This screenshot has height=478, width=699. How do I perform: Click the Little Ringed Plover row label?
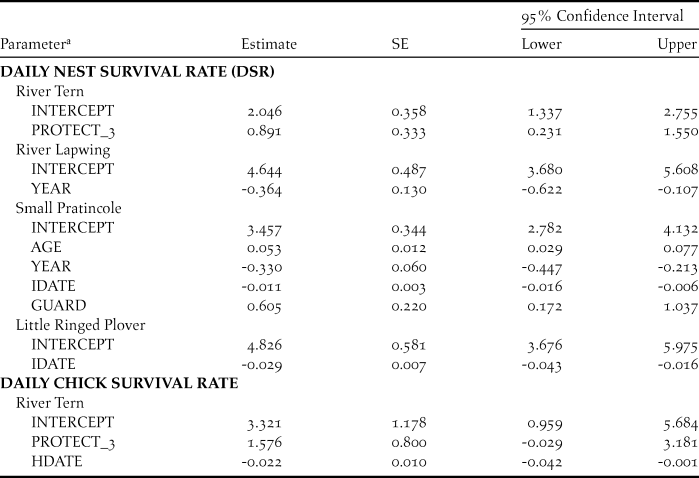point(74,324)
